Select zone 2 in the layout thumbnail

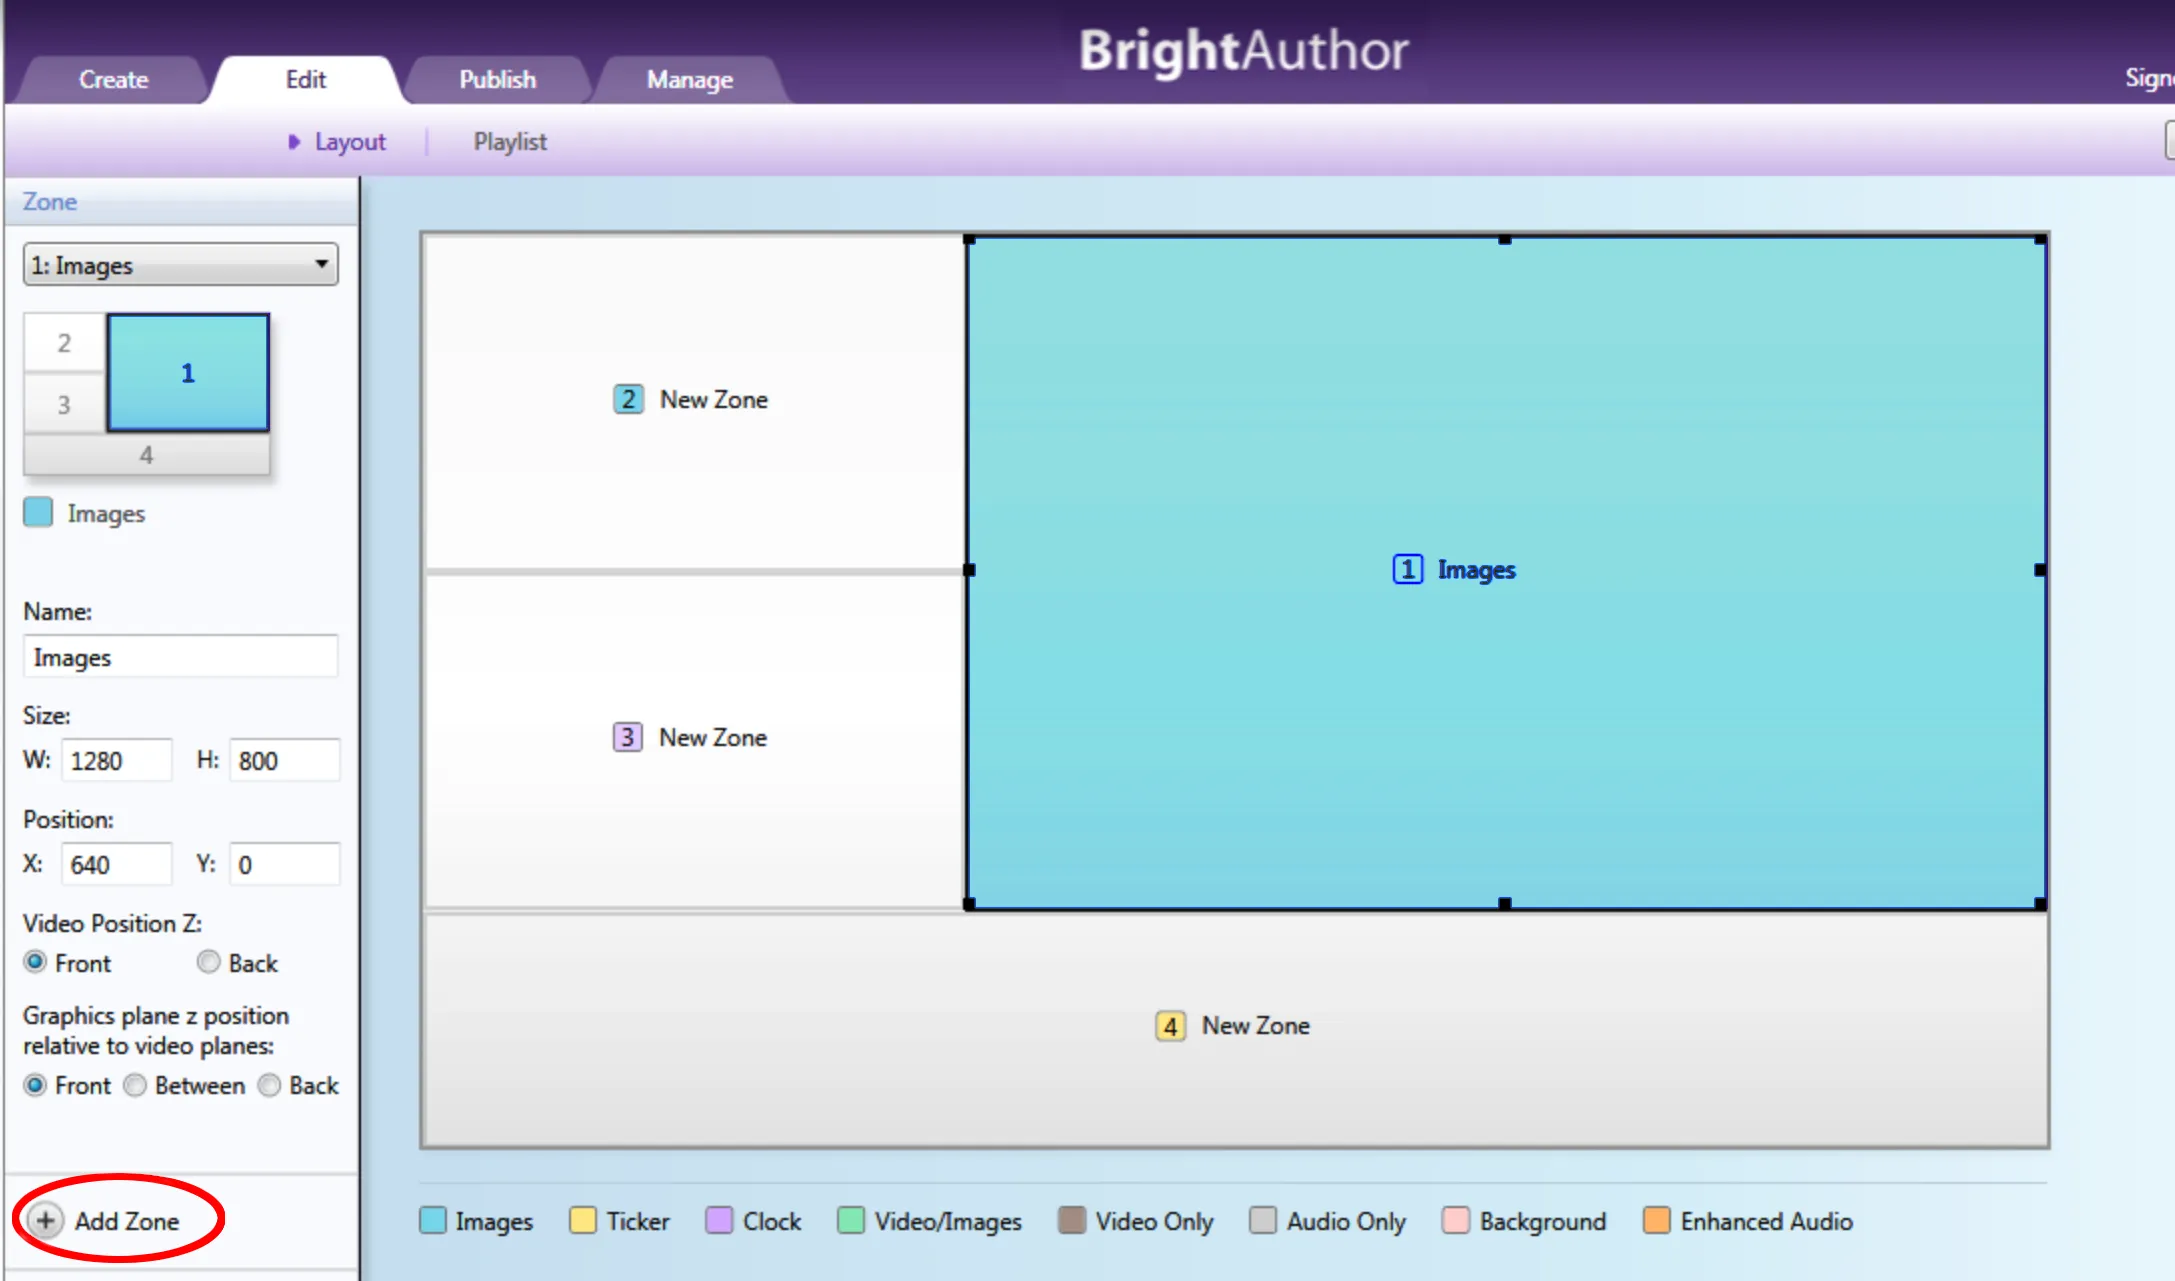[x=64, y=343]
